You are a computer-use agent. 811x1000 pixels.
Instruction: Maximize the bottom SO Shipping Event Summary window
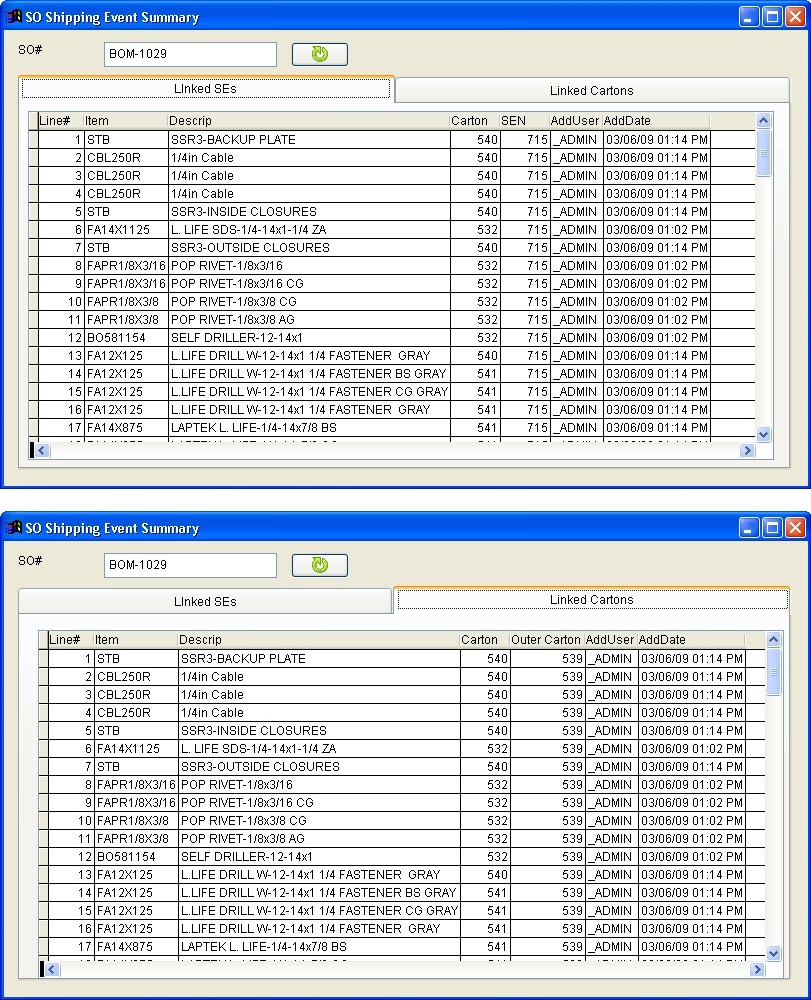tap(772, 528)
